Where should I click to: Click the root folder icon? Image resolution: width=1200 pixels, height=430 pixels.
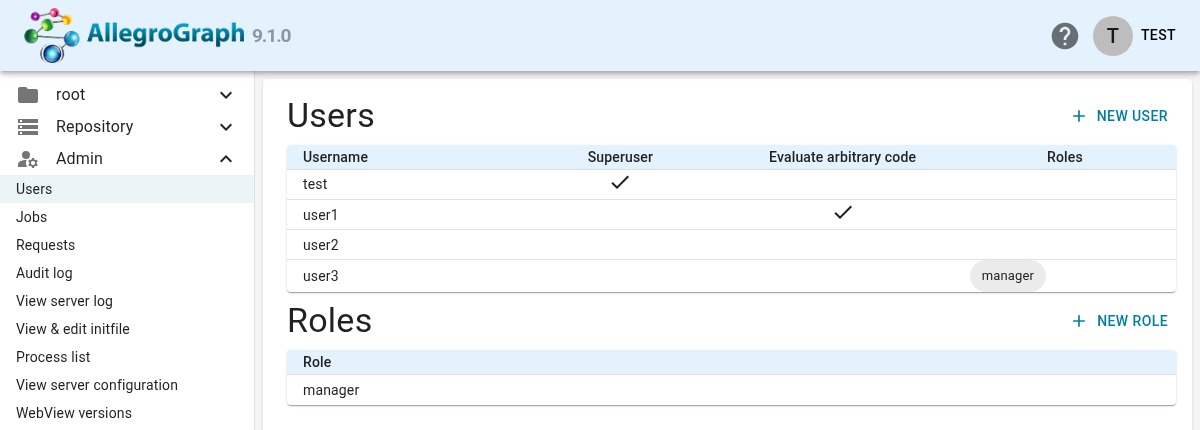coord(28,95)
